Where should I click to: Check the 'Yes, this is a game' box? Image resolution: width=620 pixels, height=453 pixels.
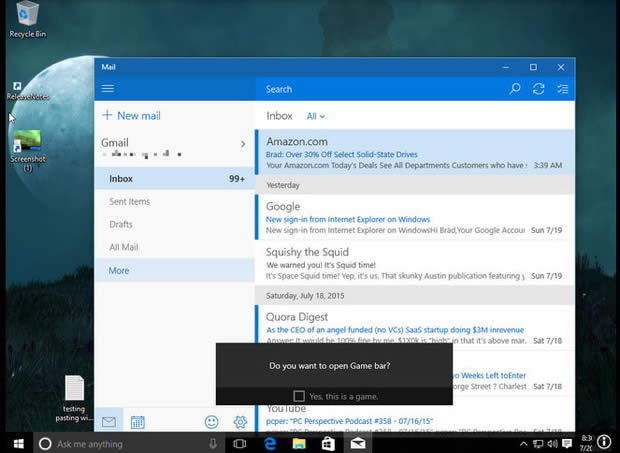coord(299,396)
